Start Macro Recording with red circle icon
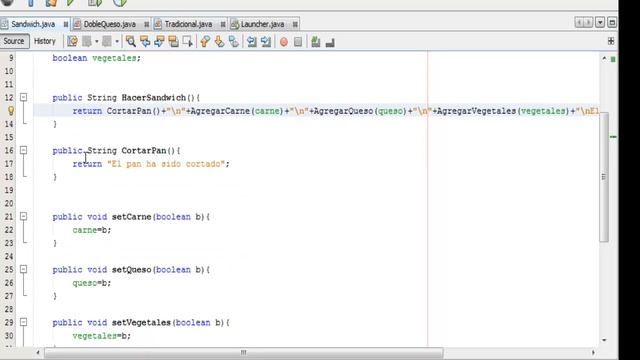 point(284,42)
